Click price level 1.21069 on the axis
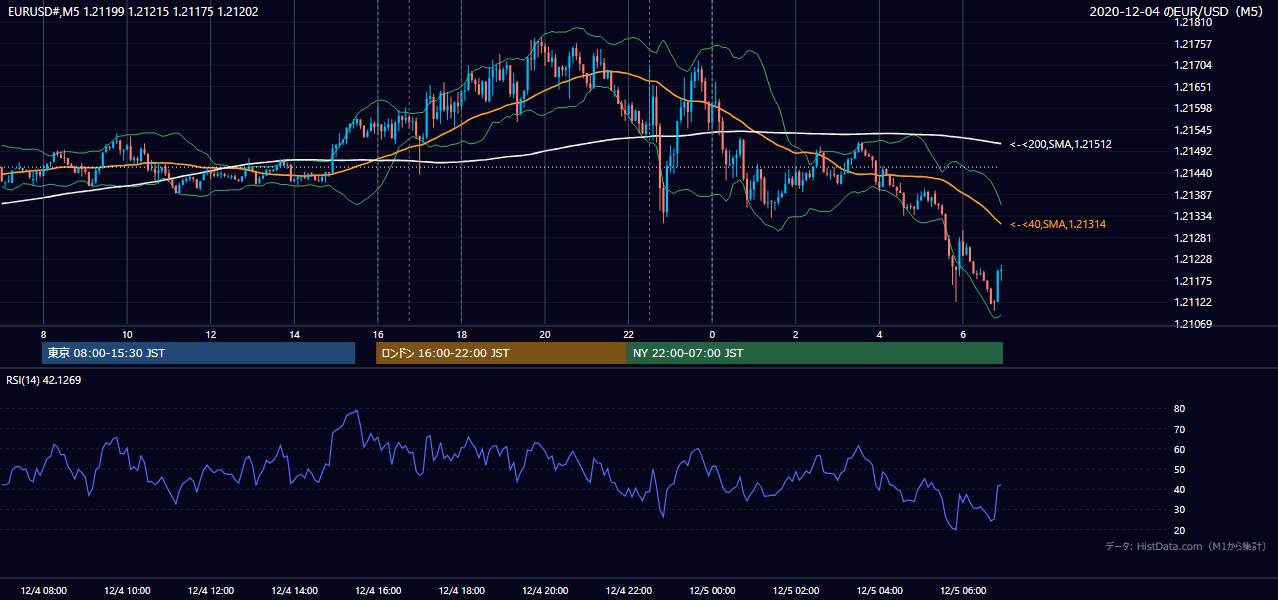 tap(1193, 324)
